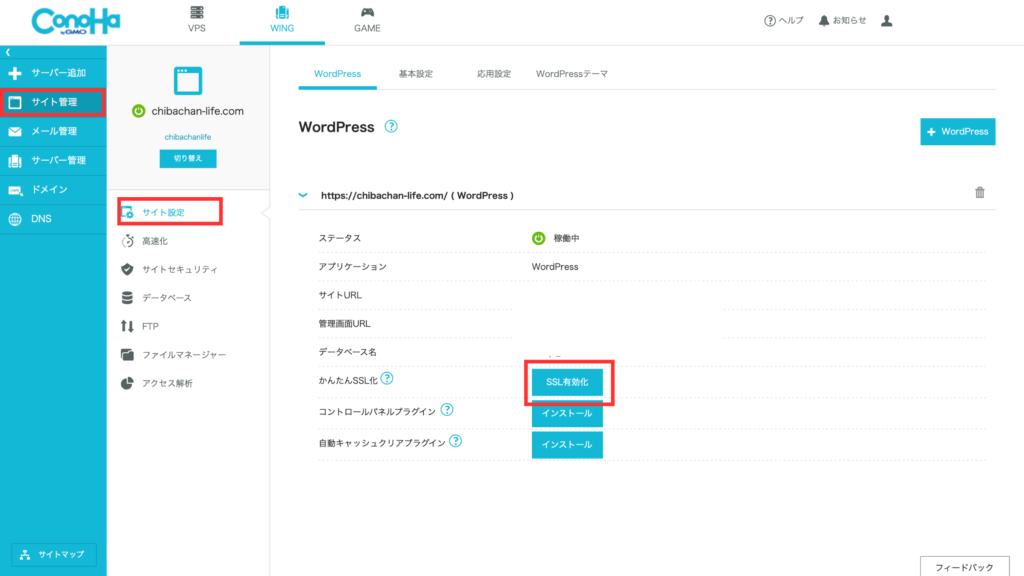Open サーバー管理 in sidebar
Screen dimensions: 1024x576
click(x=53, y=161)
